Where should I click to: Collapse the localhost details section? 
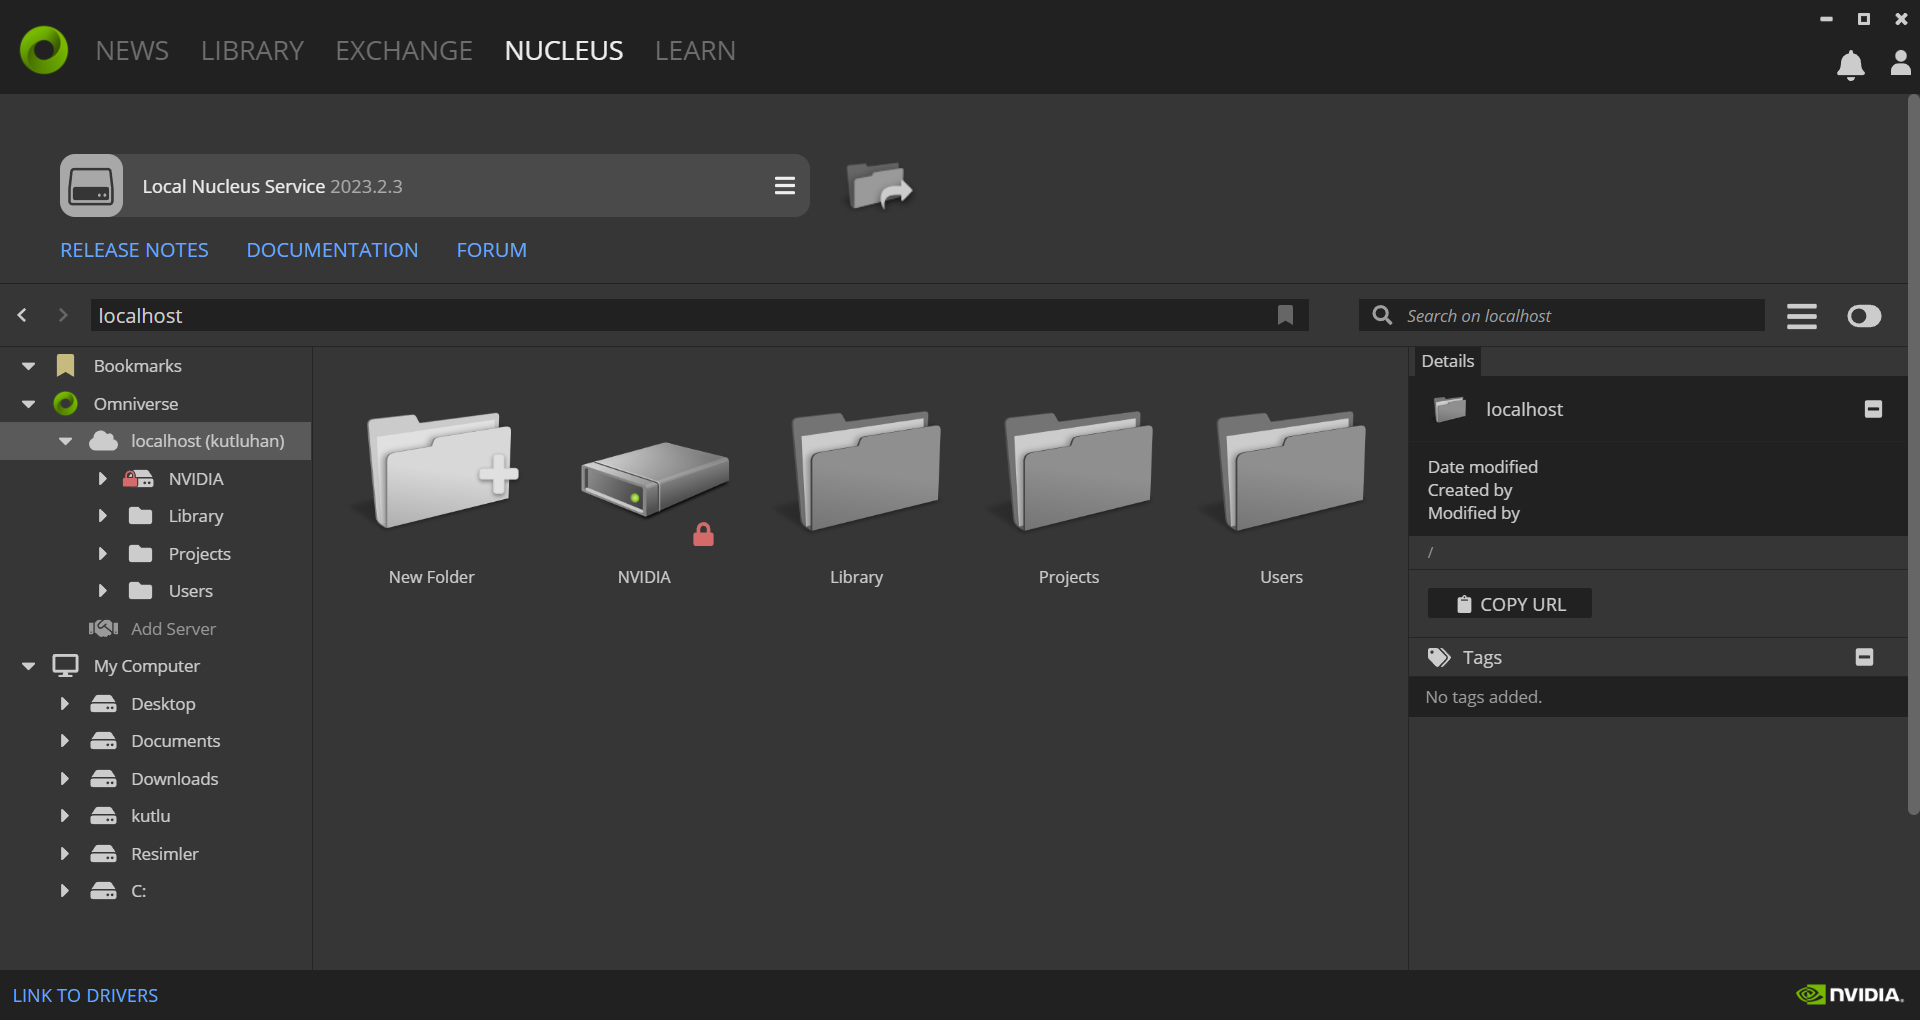point(1873,409)
